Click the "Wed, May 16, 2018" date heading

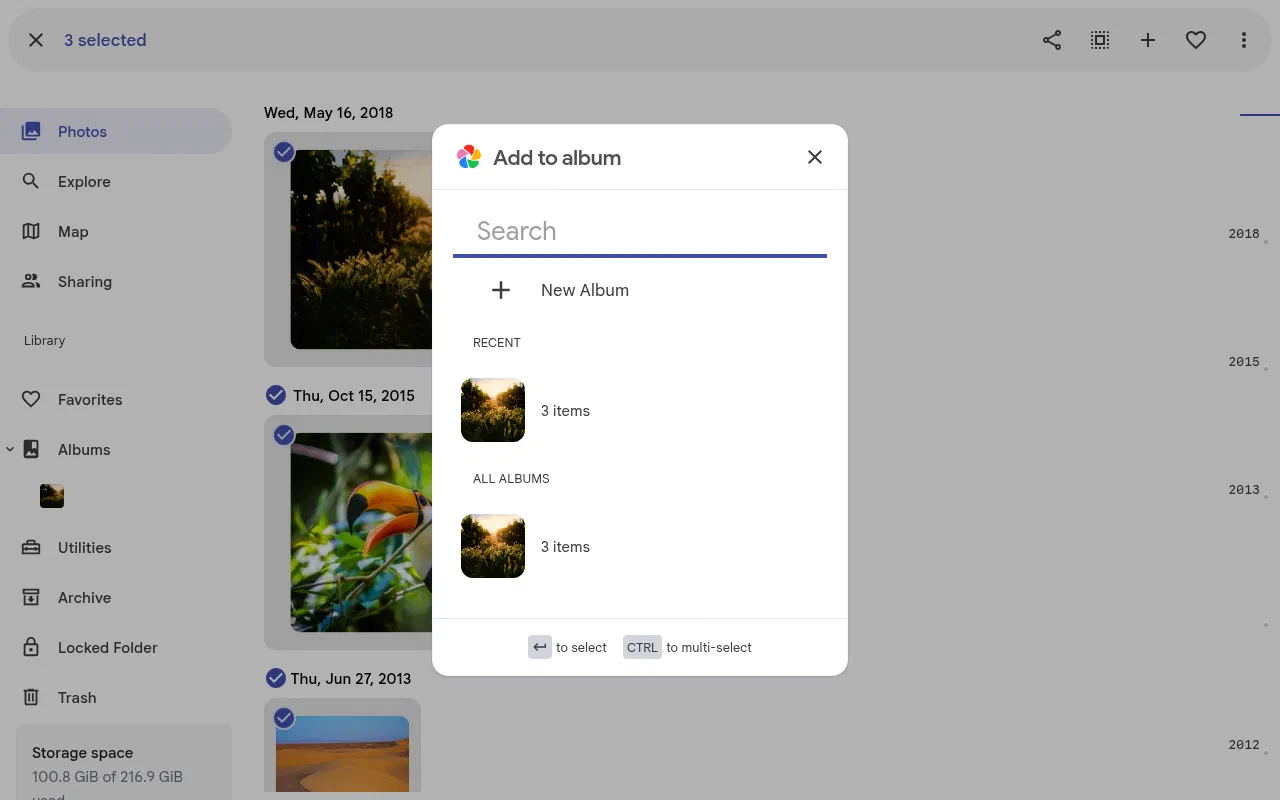tap(328, 113)
